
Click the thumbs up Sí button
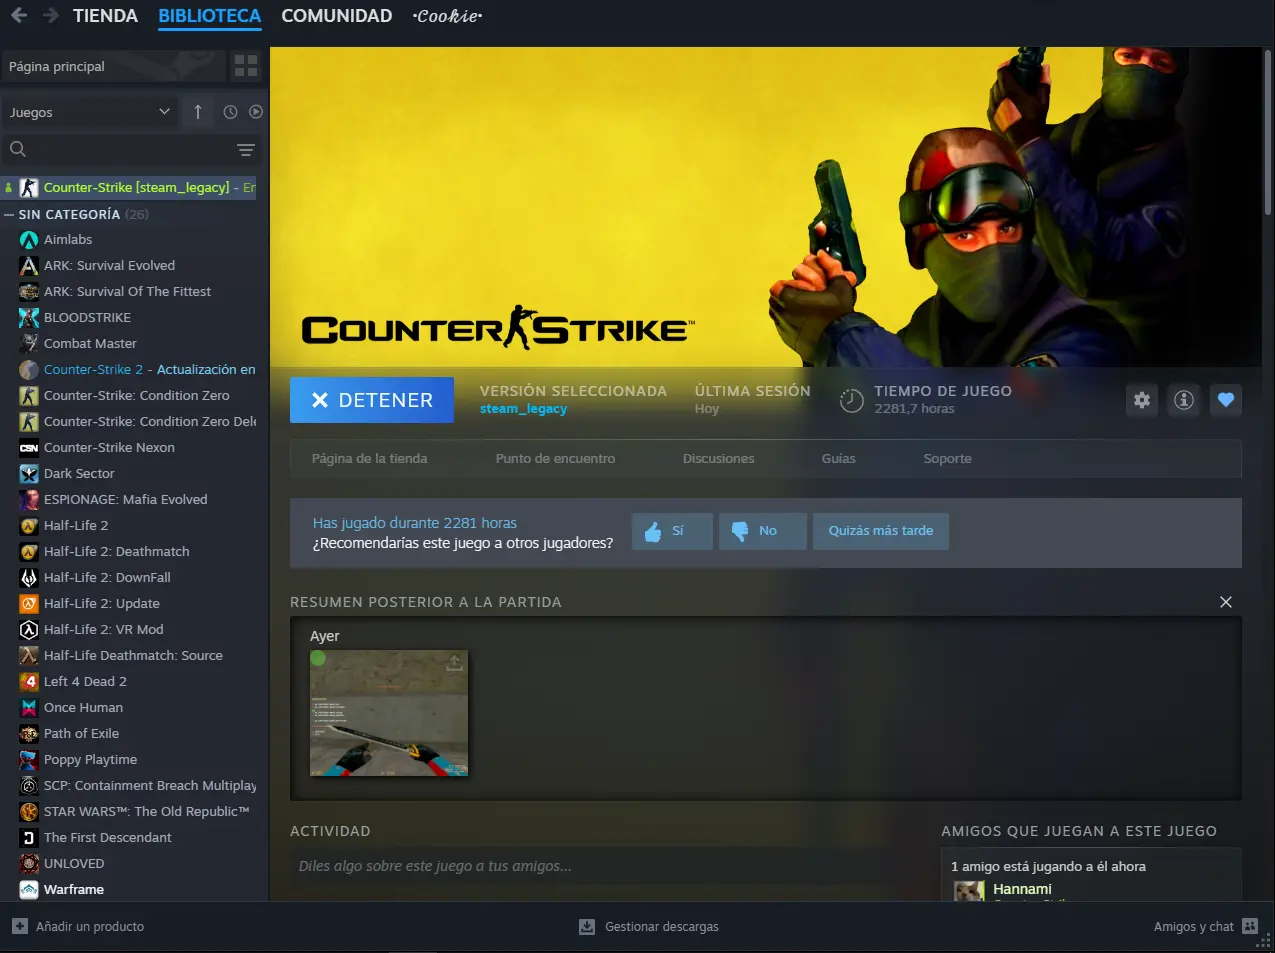click(x=672, y=531)
